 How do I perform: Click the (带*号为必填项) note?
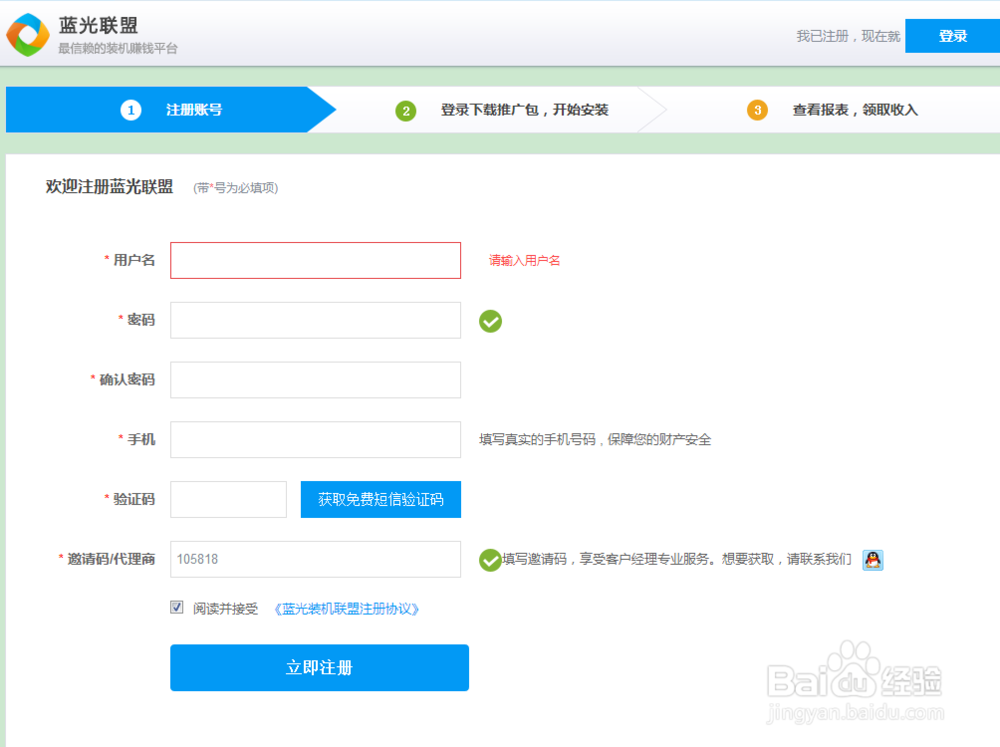(x=236, y=188)
